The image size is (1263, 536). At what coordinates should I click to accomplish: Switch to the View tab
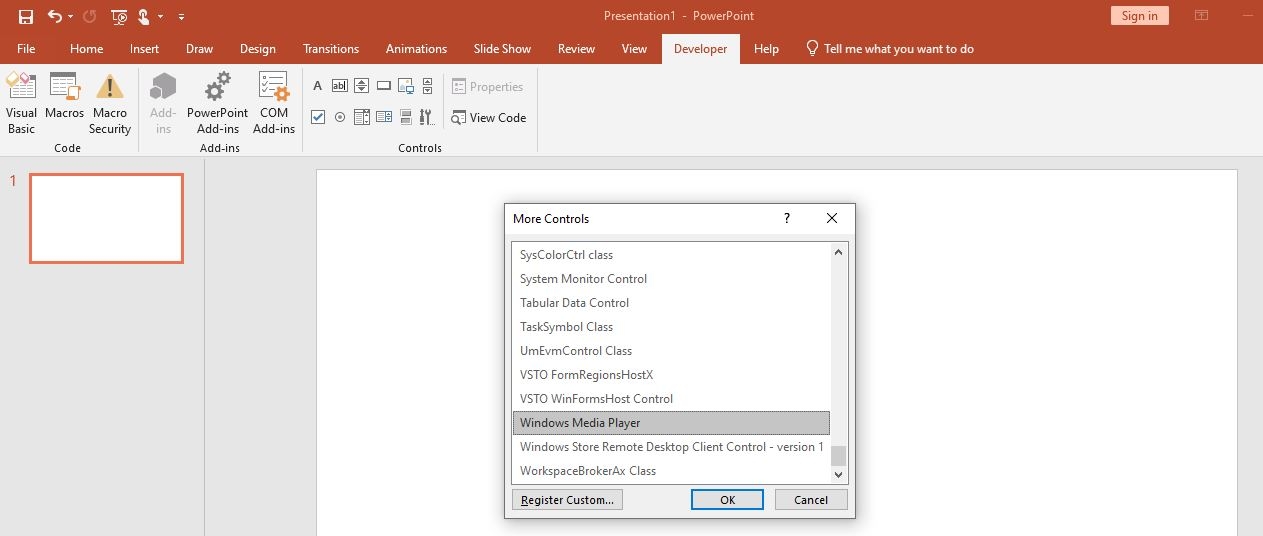point(634,48)
